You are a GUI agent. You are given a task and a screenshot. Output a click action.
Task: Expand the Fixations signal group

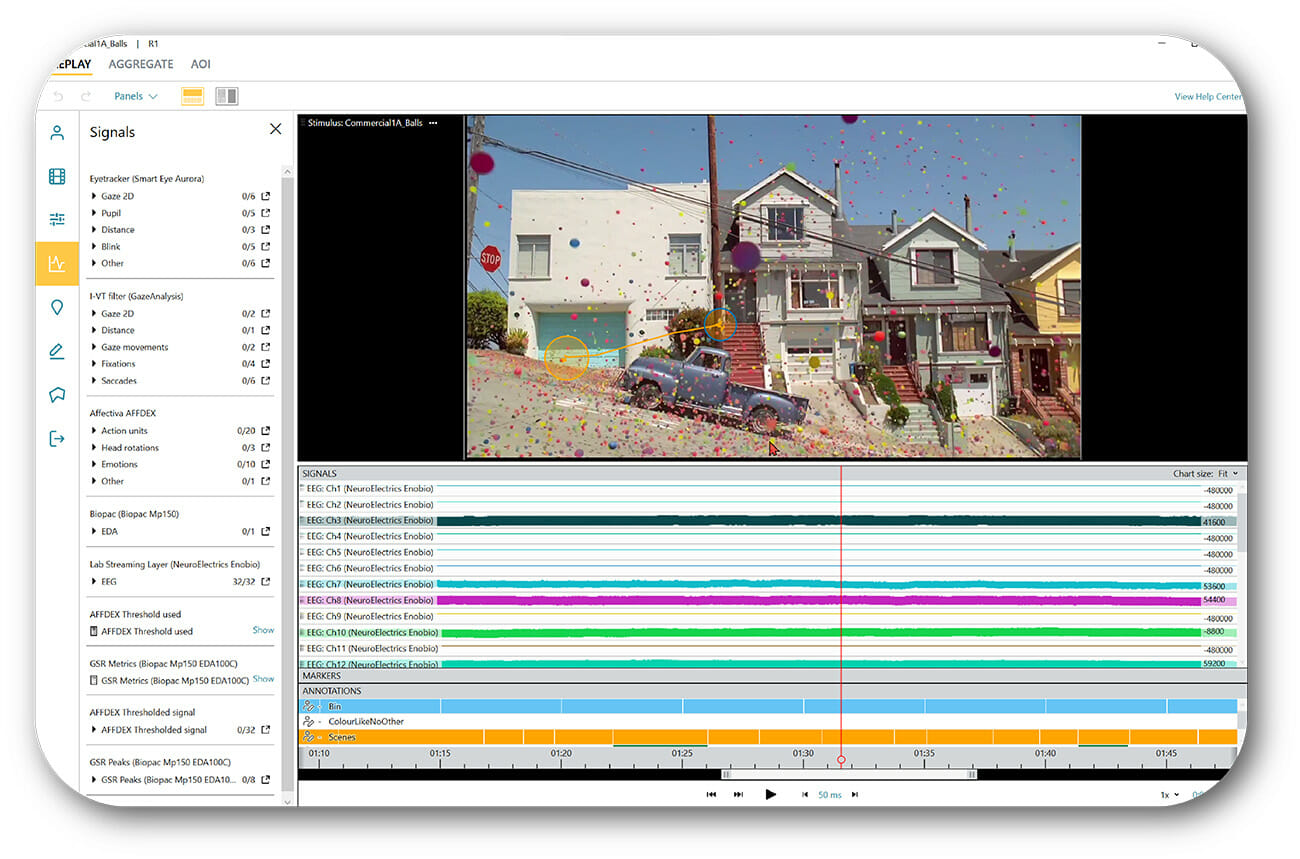[95, 364]
